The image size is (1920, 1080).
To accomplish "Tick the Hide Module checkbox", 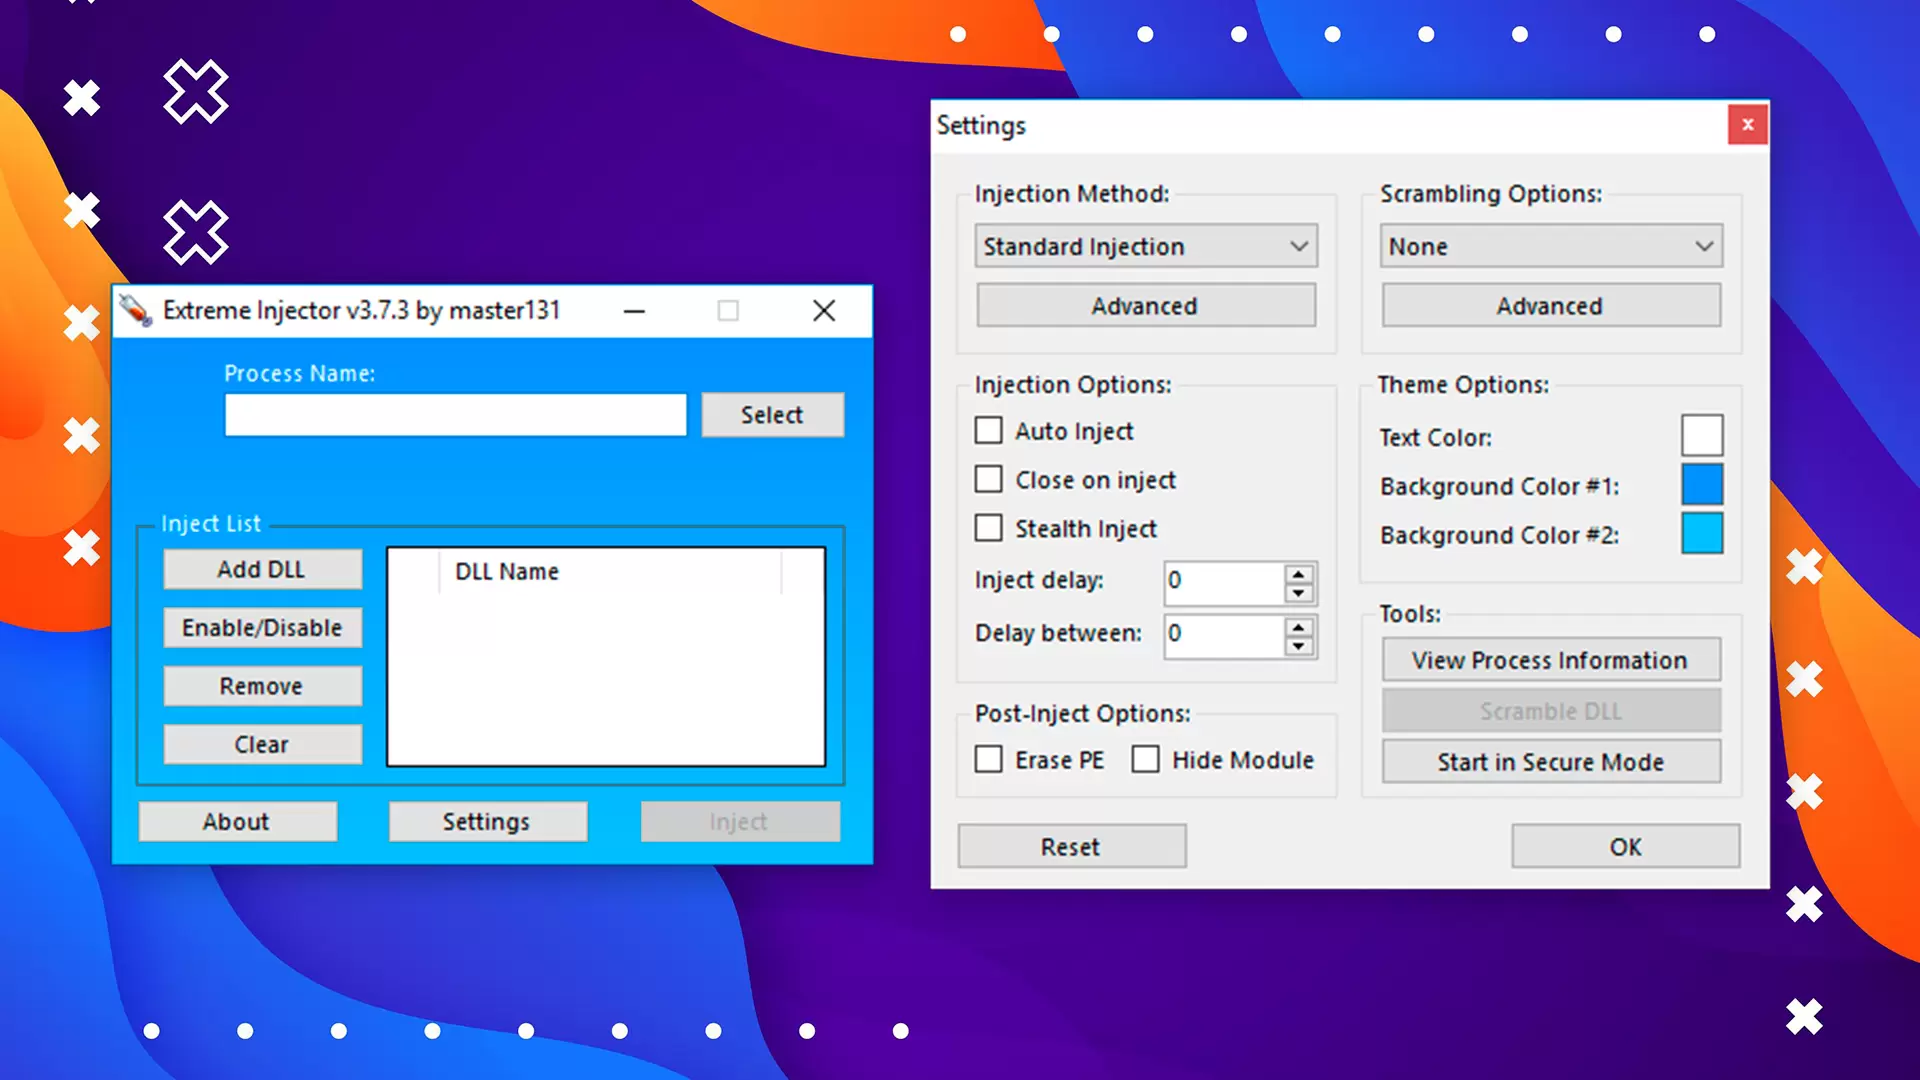I will coord(1145,760).
